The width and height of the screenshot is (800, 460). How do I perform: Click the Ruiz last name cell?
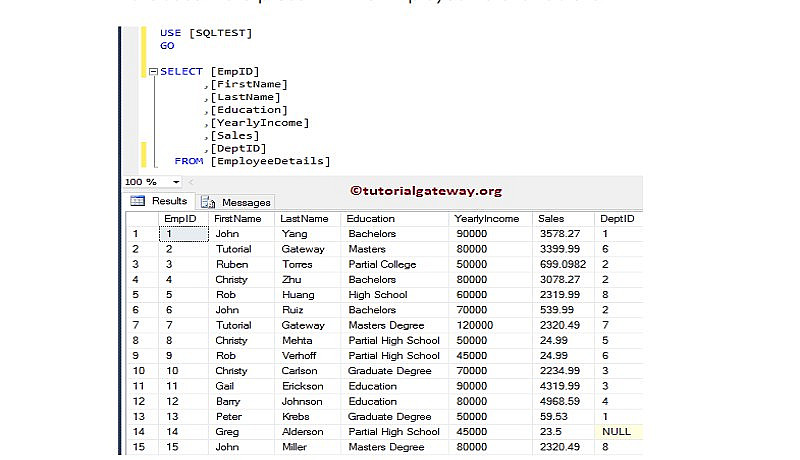(x=308, y=310)
